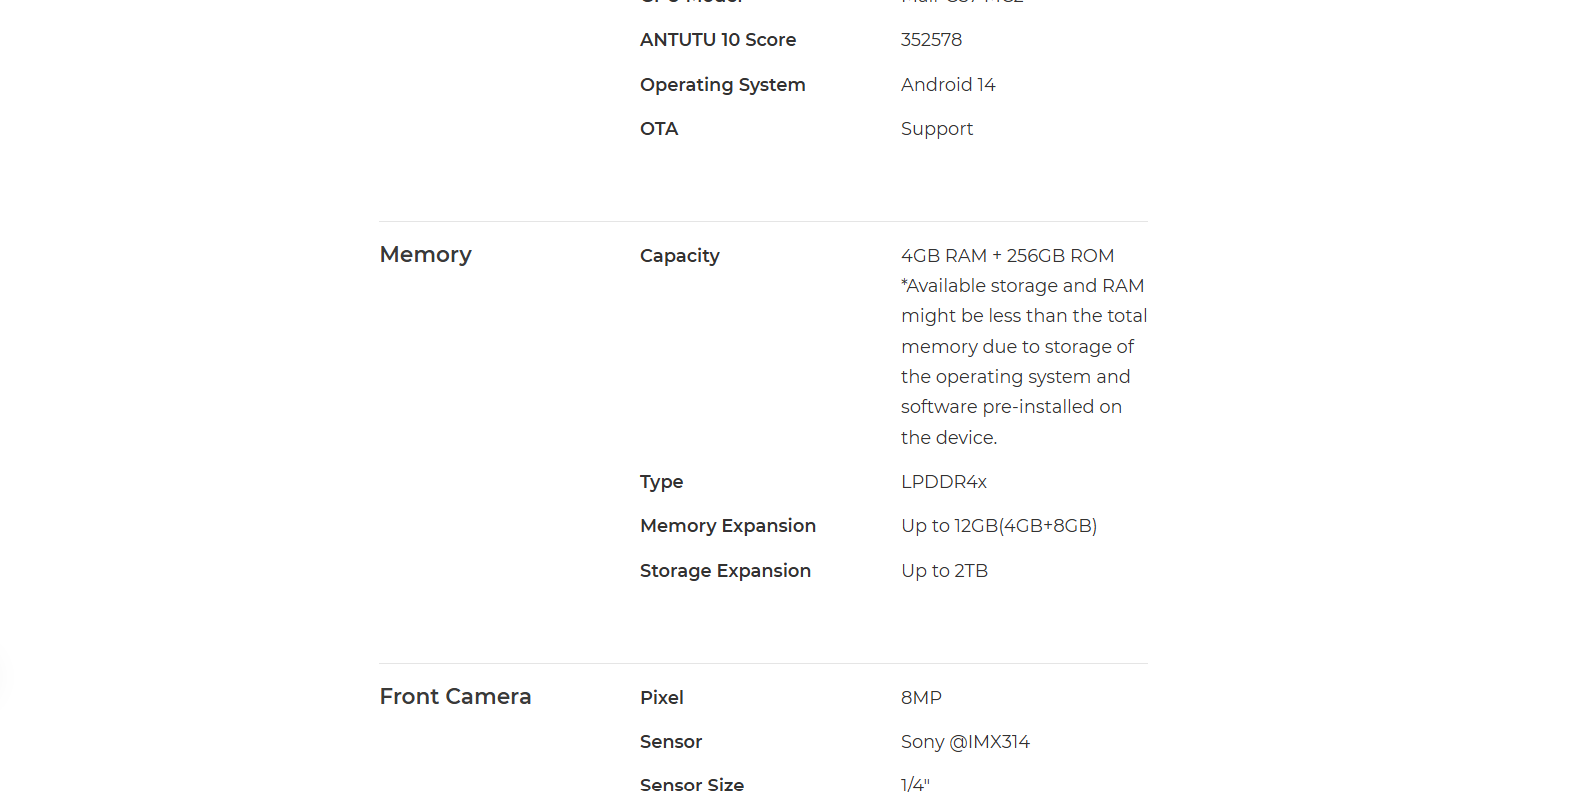Click the Up to 12GB(4GB+8GB) value
Viewport: 1593px width, 792px height.
click(x=999, y=526)
